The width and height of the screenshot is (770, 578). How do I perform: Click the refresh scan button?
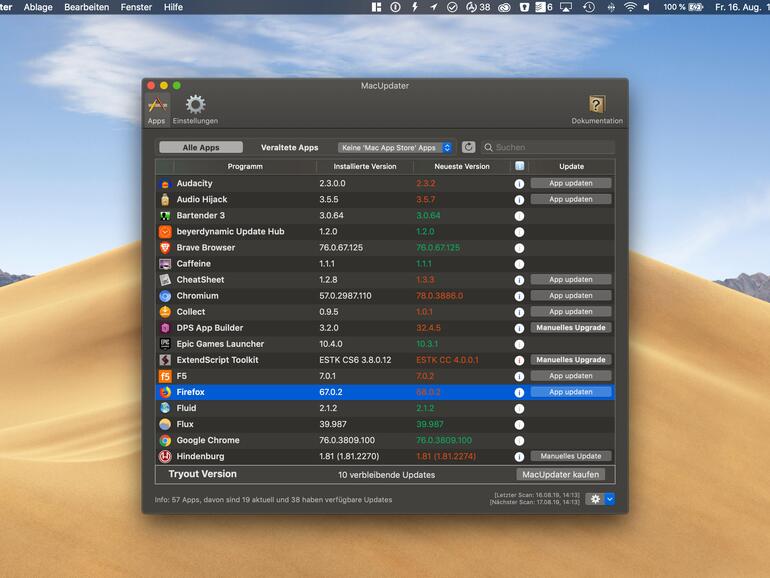click(468, 147)
